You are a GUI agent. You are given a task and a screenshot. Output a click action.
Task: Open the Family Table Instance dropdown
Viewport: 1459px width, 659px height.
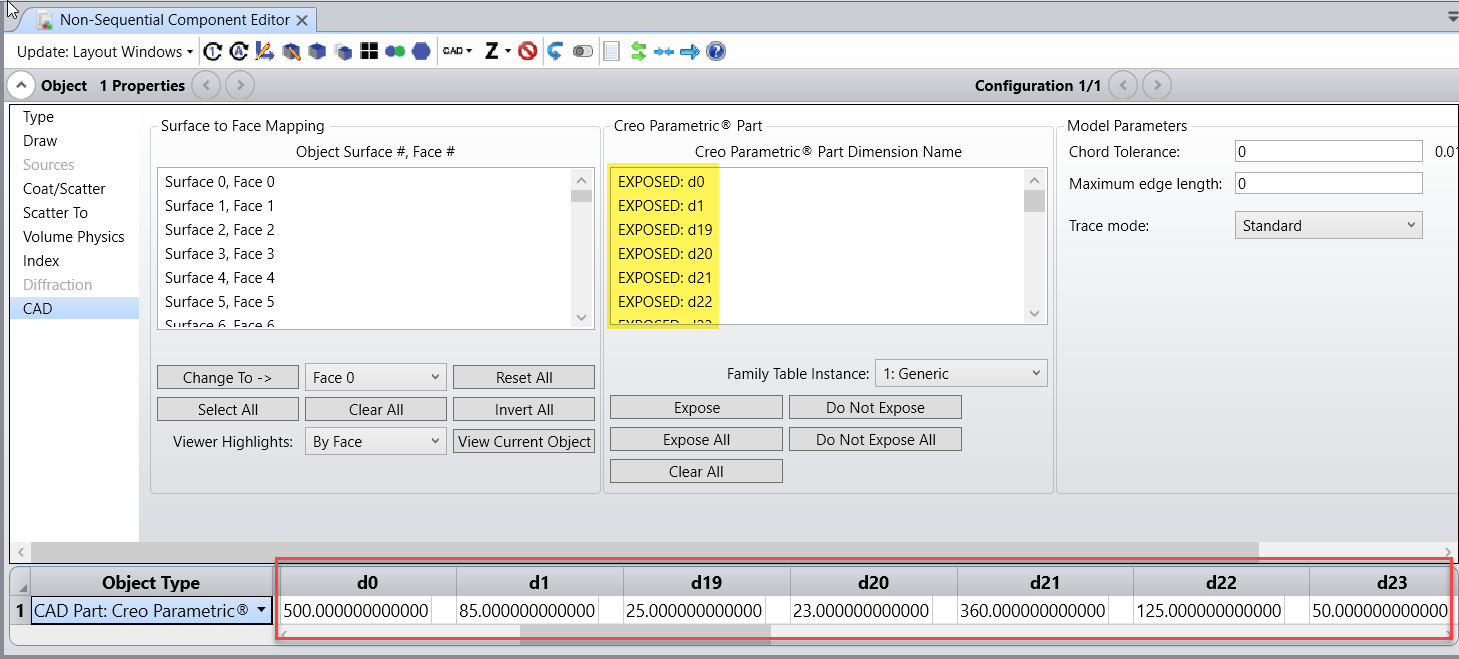961,374
